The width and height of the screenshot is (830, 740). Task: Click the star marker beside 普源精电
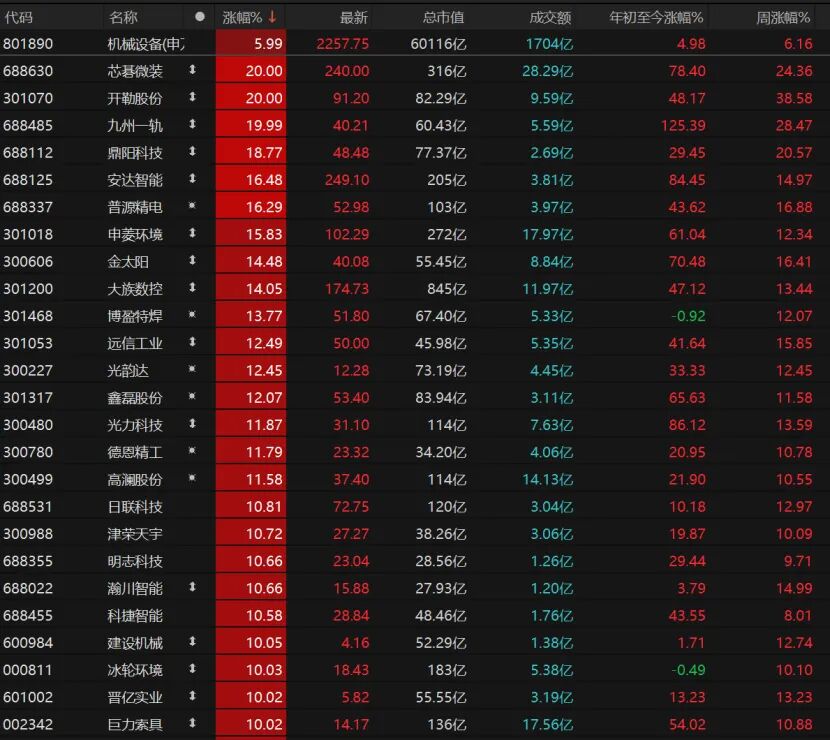click(192, 205)
